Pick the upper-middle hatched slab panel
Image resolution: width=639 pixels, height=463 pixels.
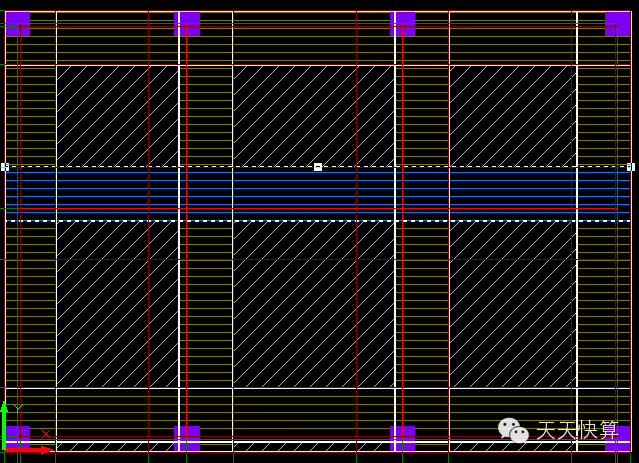point(314,116)
